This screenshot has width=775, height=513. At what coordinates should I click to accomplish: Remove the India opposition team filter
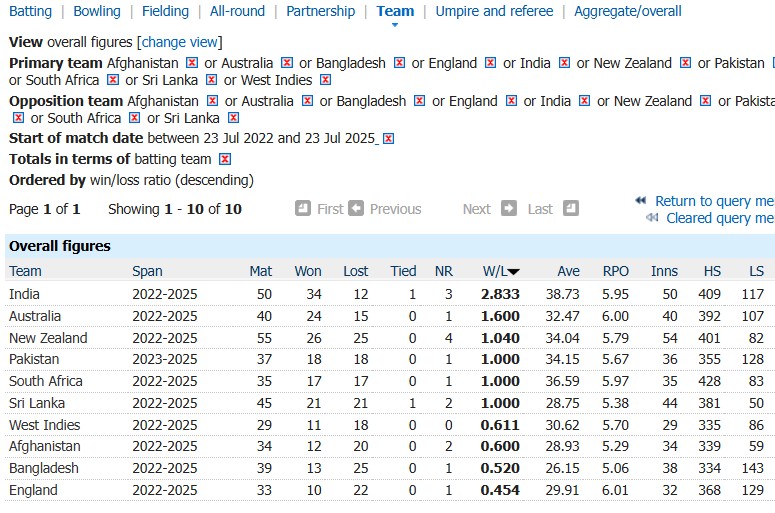pyautogui.click(x=585, y=101)
